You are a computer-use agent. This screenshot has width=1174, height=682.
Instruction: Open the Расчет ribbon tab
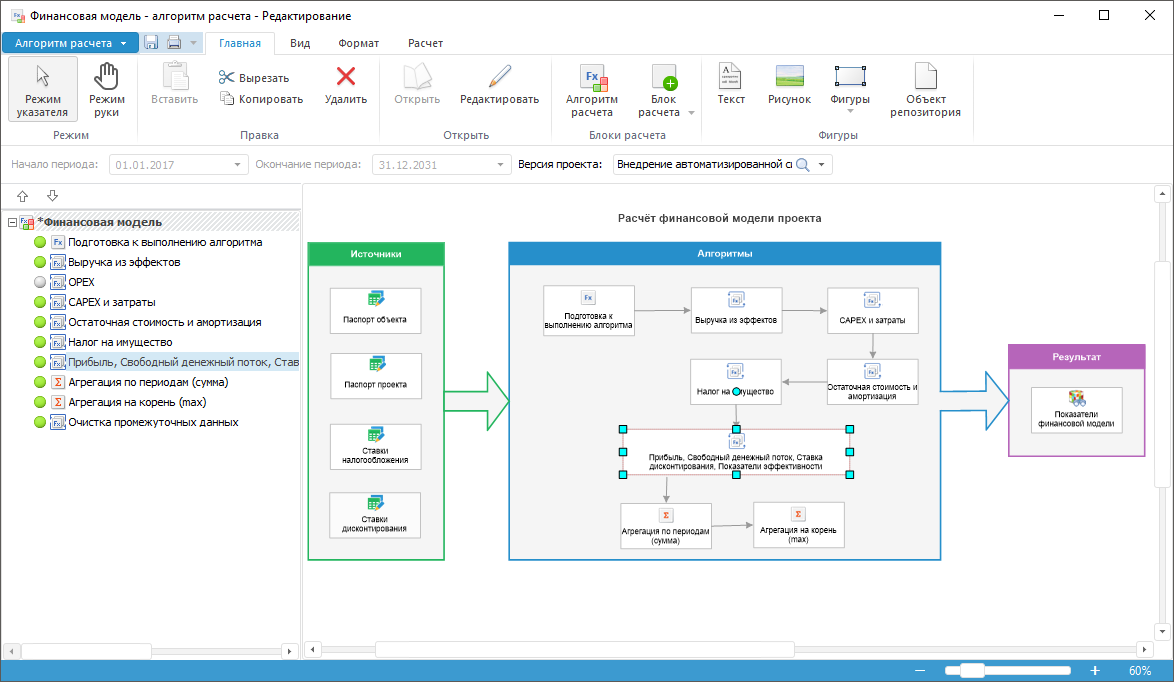tap(425, 43)
